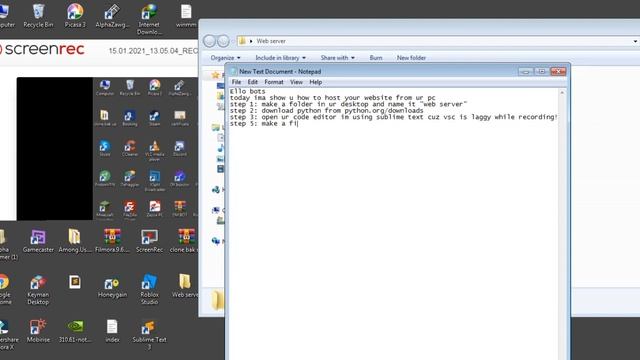Open the Web server desktop folder

pyautogui.click(x=184, y=286)
